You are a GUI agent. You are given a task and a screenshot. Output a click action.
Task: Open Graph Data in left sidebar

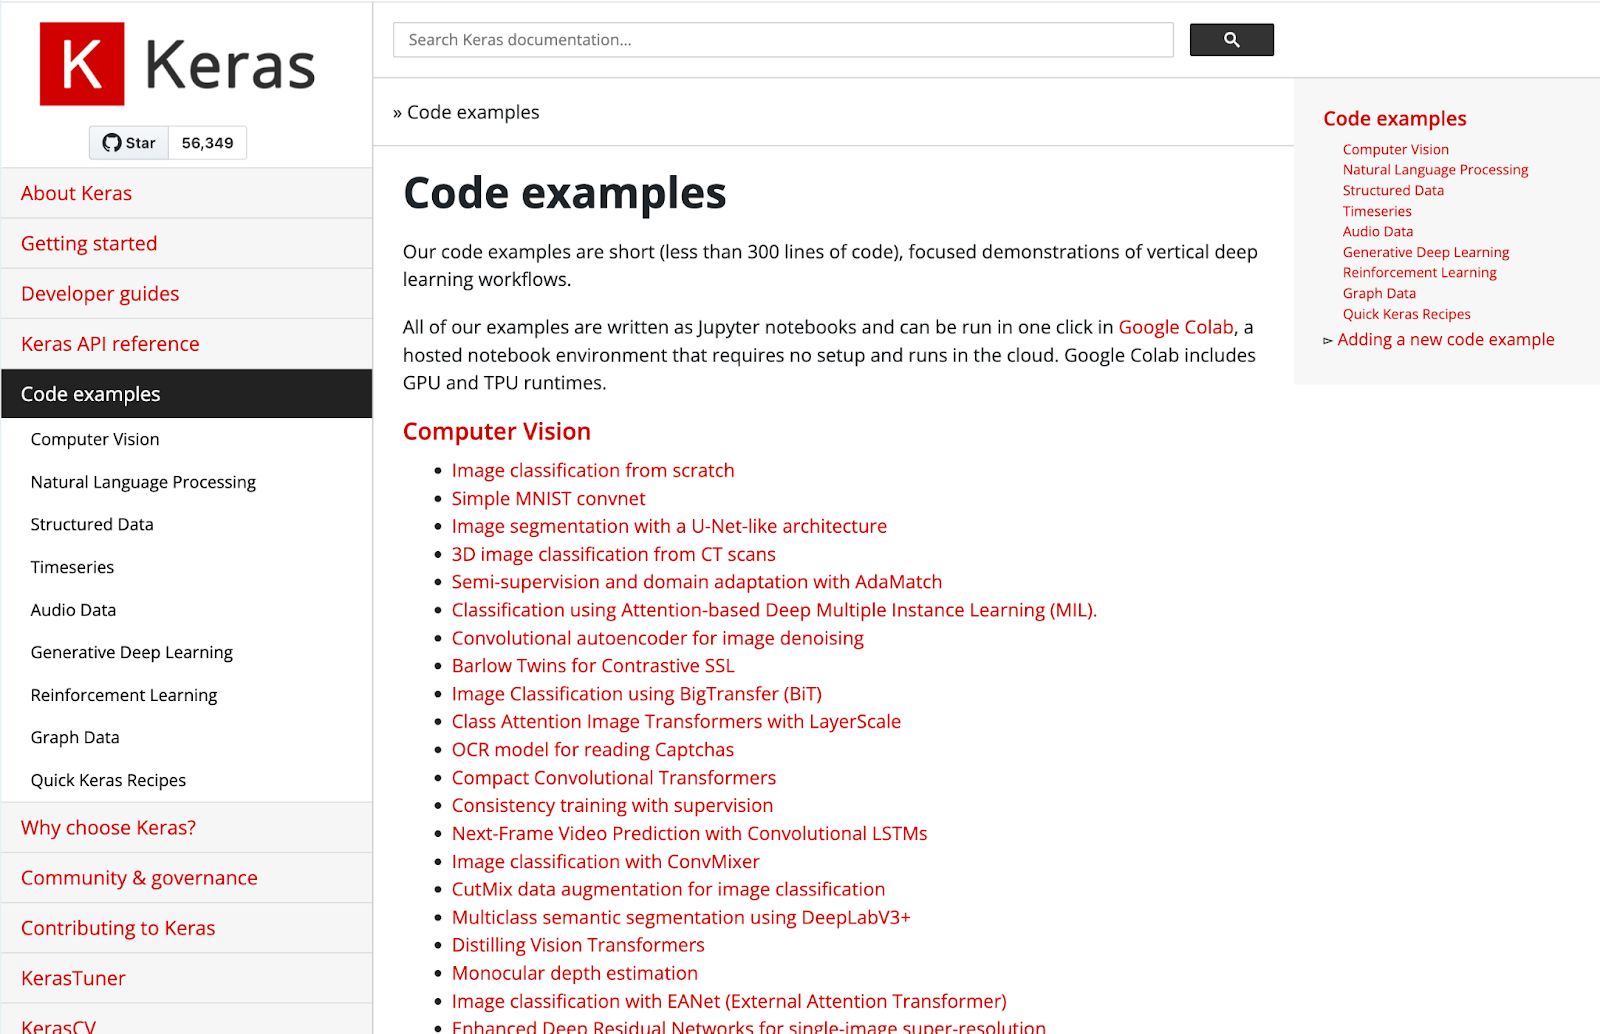coord(75,737)
